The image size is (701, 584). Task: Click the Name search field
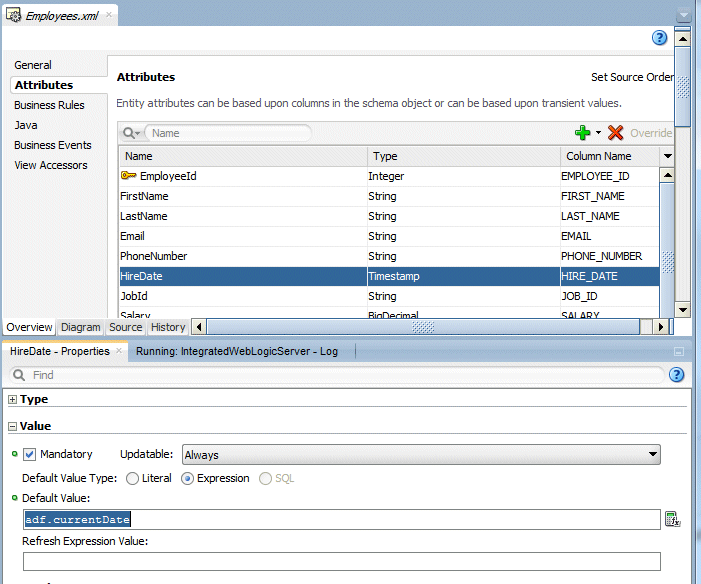point(228,133)
